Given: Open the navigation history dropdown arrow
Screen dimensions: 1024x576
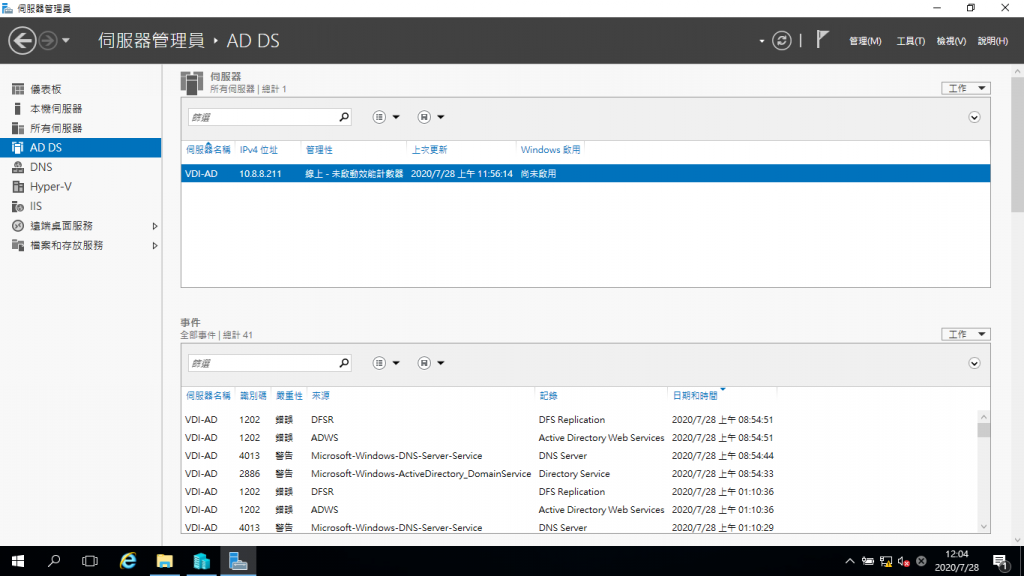Looking at the screenshot, I should [66, 40].
